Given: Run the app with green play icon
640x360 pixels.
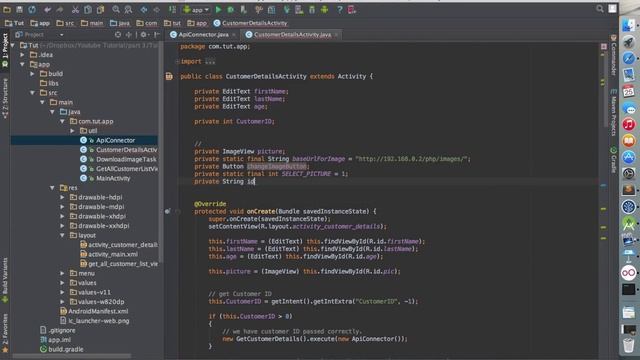Looking at the screenshot, I should point(218,9).
